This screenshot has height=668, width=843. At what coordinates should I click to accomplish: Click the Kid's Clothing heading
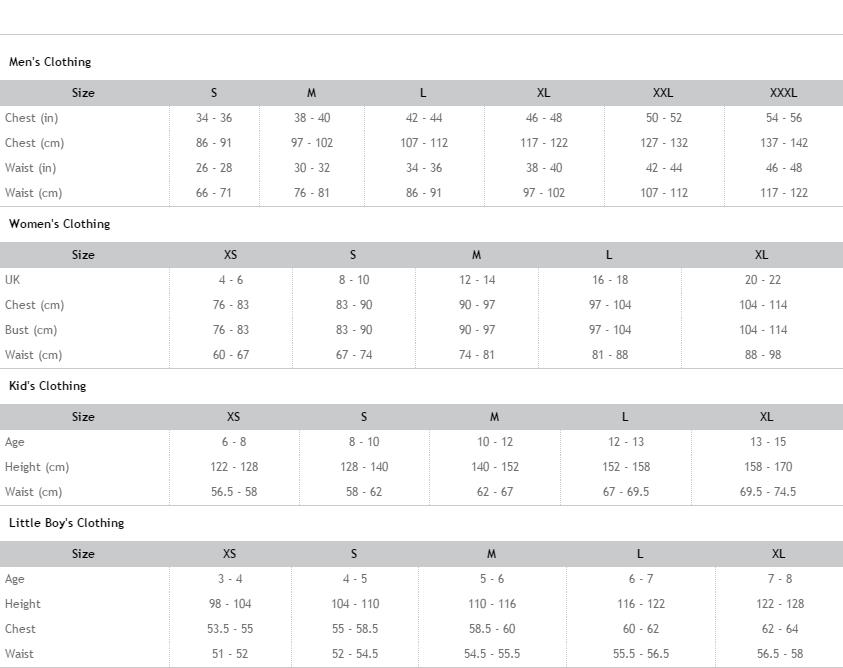coord(47,386)
